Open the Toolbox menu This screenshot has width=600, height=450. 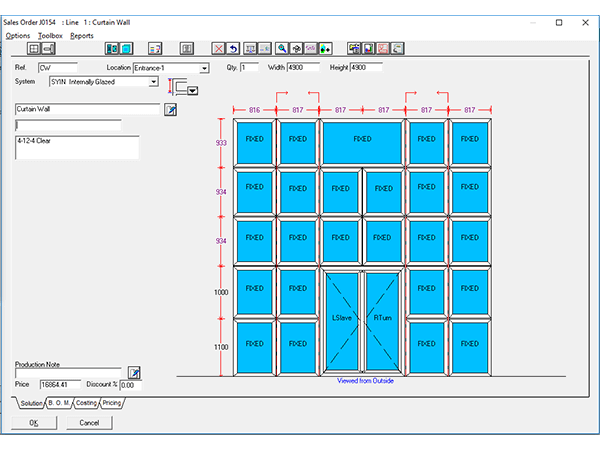50,35
